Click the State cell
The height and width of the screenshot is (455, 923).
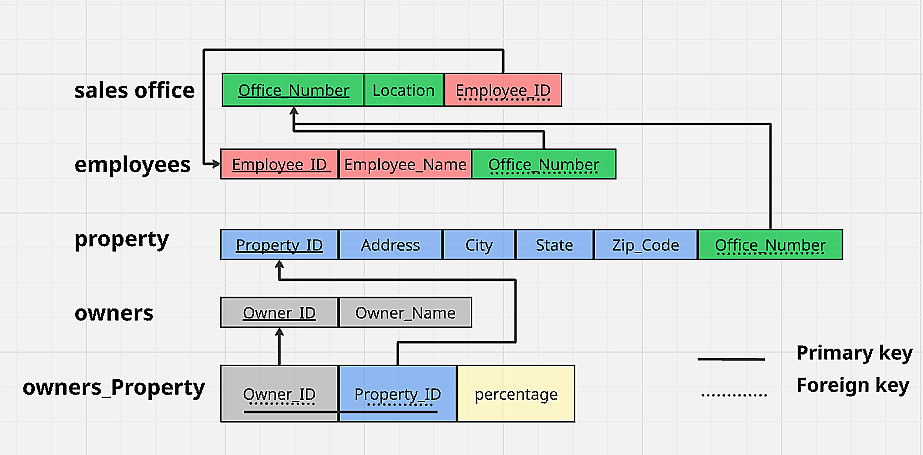pyautogui.click(x=555, y=244)
